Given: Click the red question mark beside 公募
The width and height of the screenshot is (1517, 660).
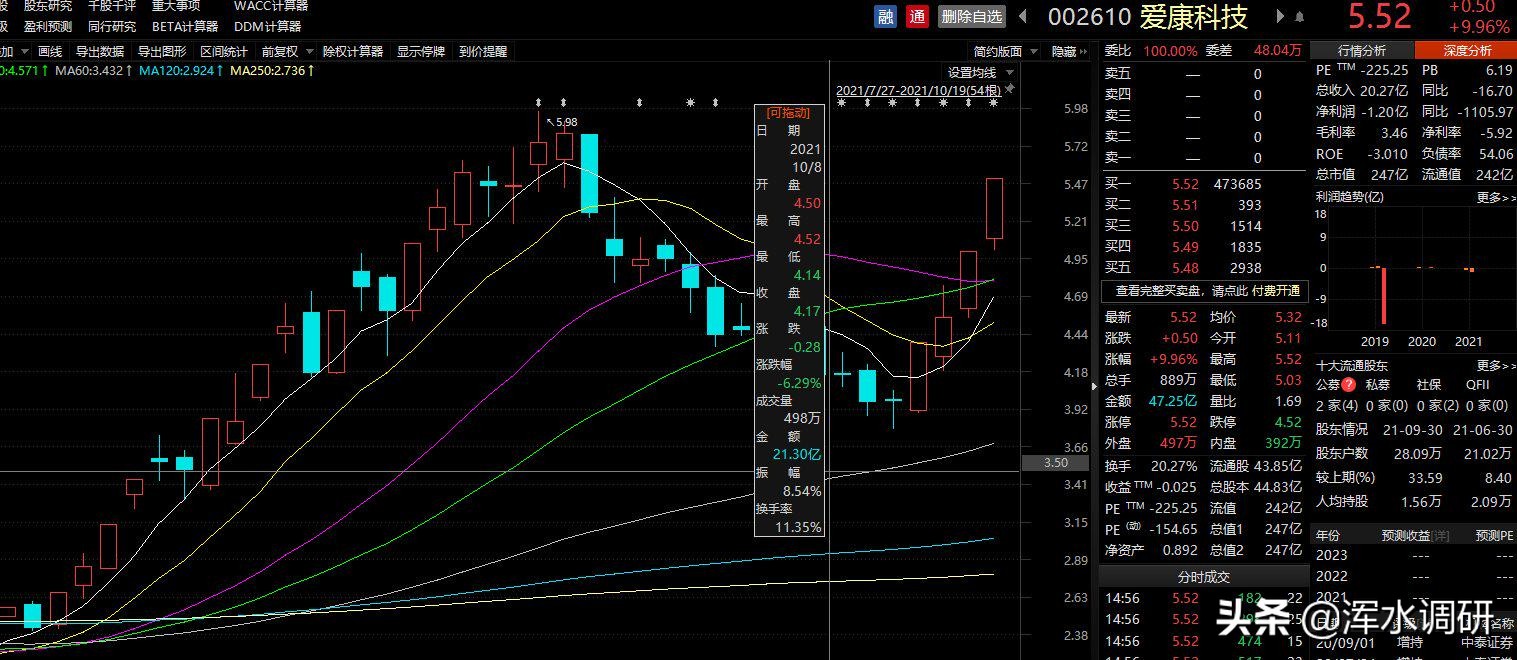Looking at the screenshot, I should tap(1349, 385).
